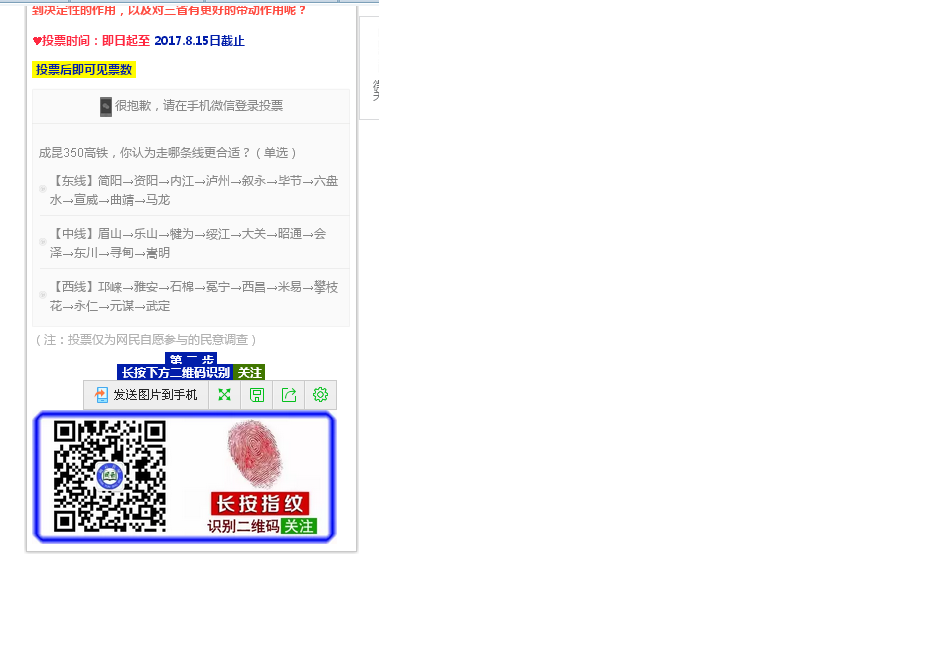Click the phone icon beside 很抱歉 notice
This screenshot has height=649, width=946.
click(x=106, y=107)
